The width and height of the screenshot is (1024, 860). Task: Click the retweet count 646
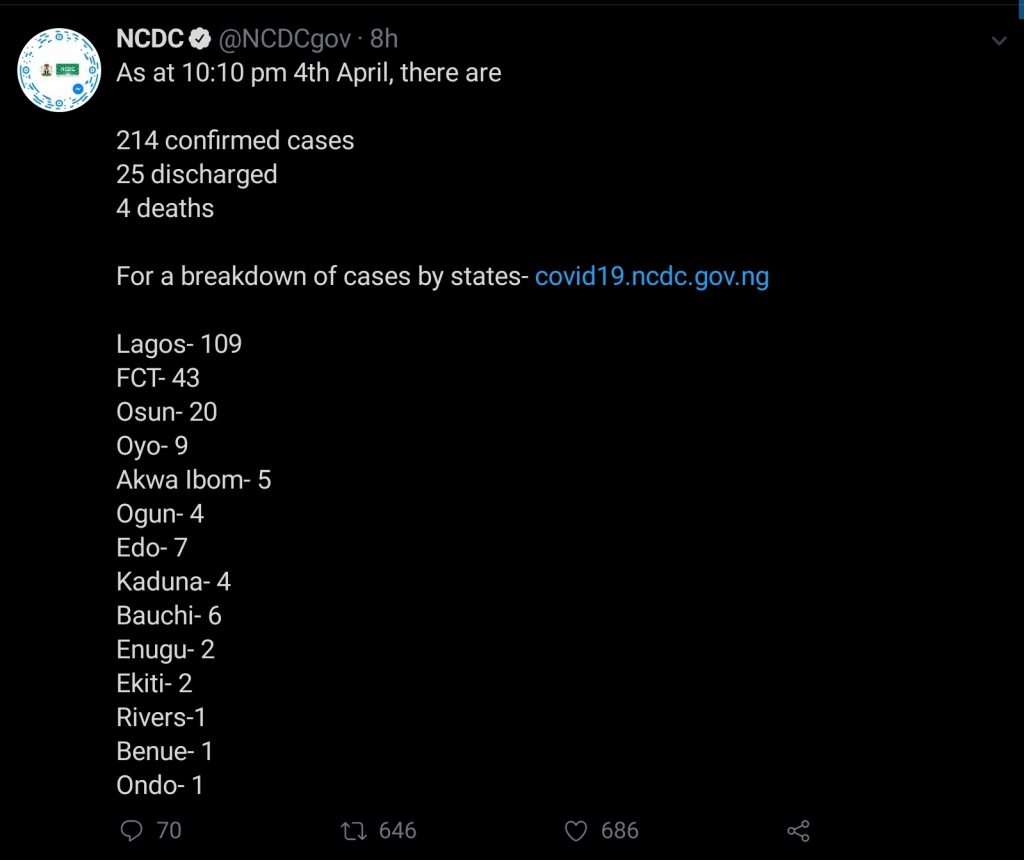click(x=397, y=830)
